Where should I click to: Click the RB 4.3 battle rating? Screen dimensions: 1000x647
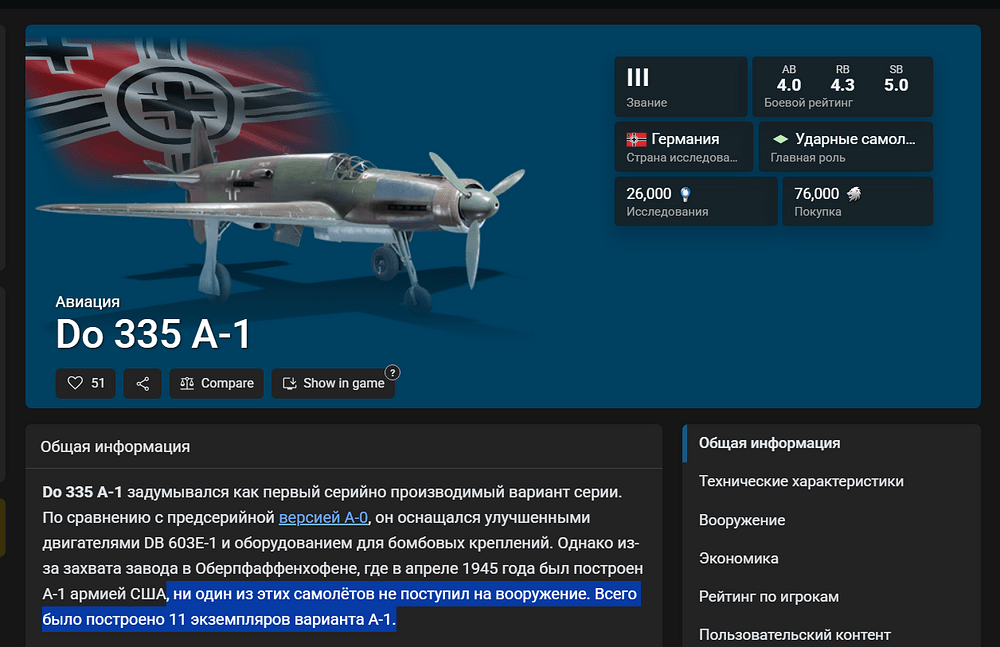pos(842,79)
